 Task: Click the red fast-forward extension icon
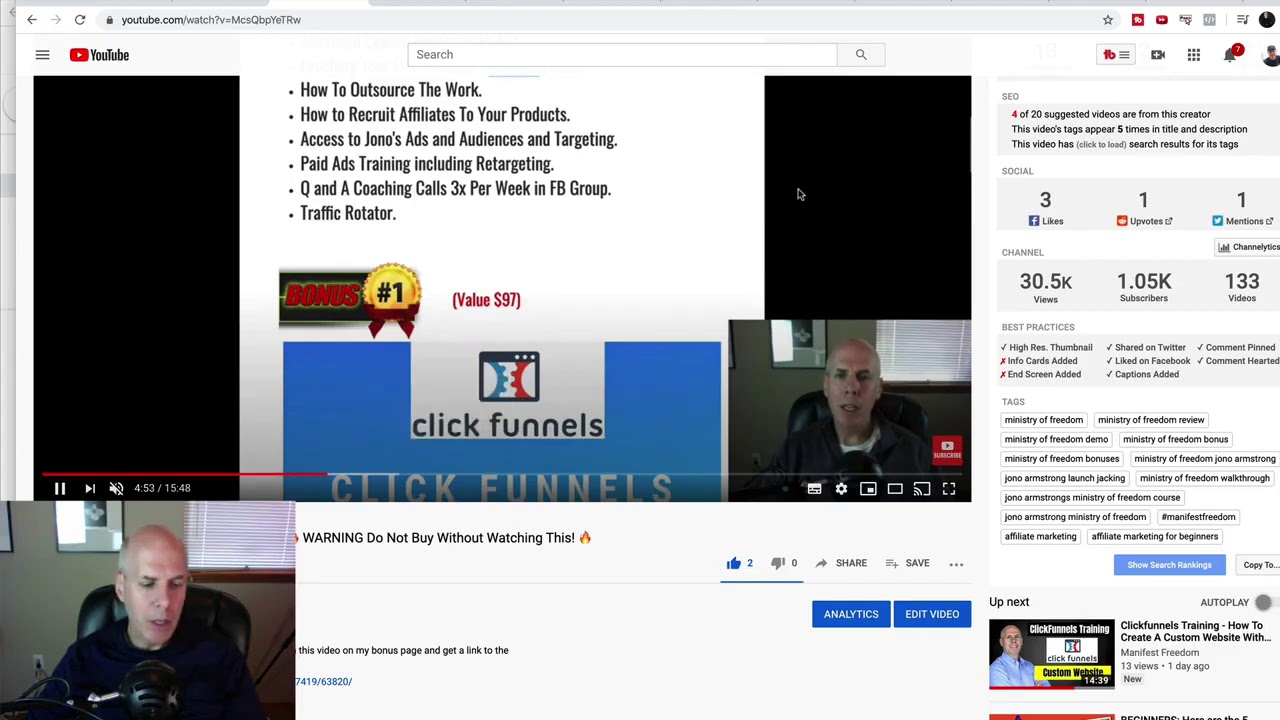pyautogui.click(x=1161, y=19)
